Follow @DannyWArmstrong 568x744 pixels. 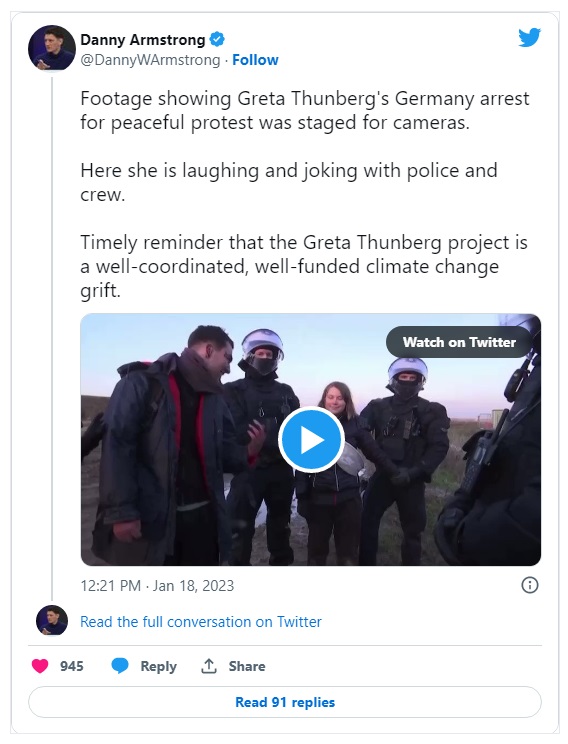(x=255, y=60)
